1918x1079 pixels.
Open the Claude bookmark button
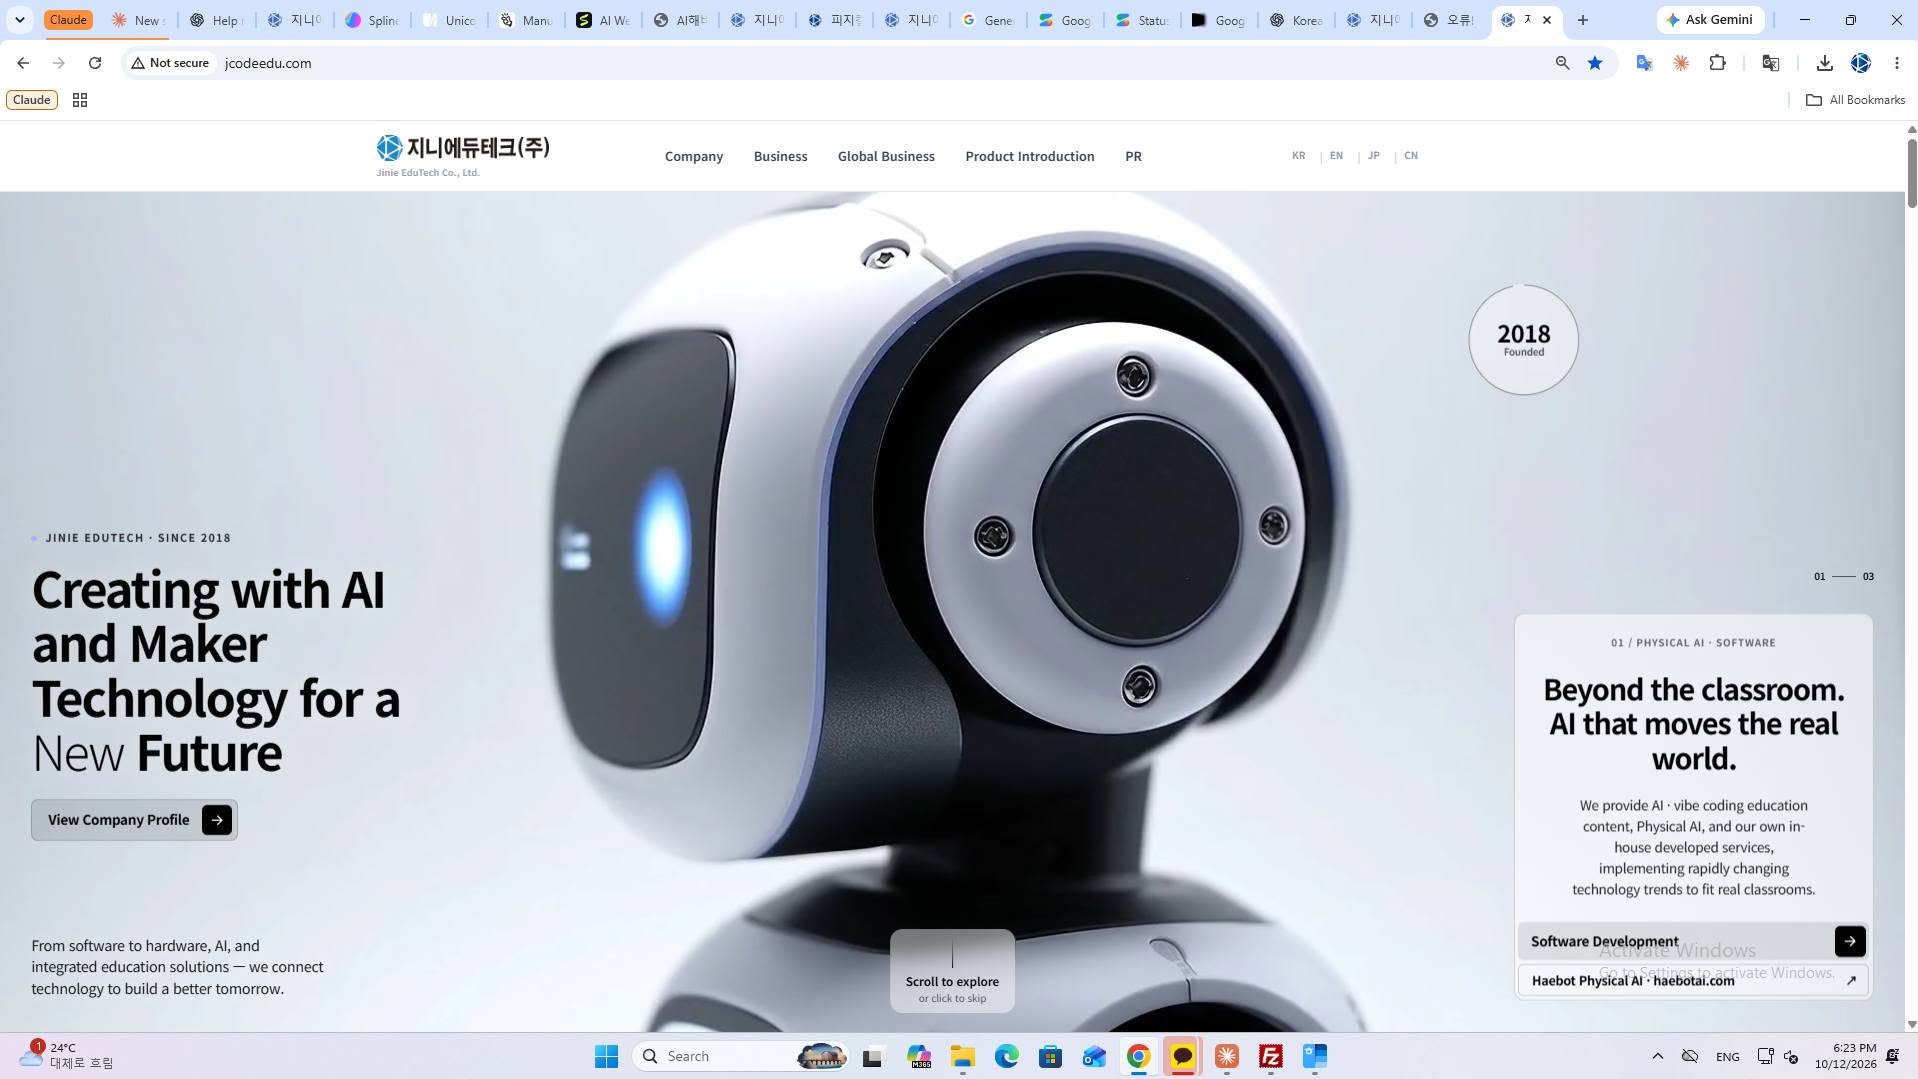32,100
